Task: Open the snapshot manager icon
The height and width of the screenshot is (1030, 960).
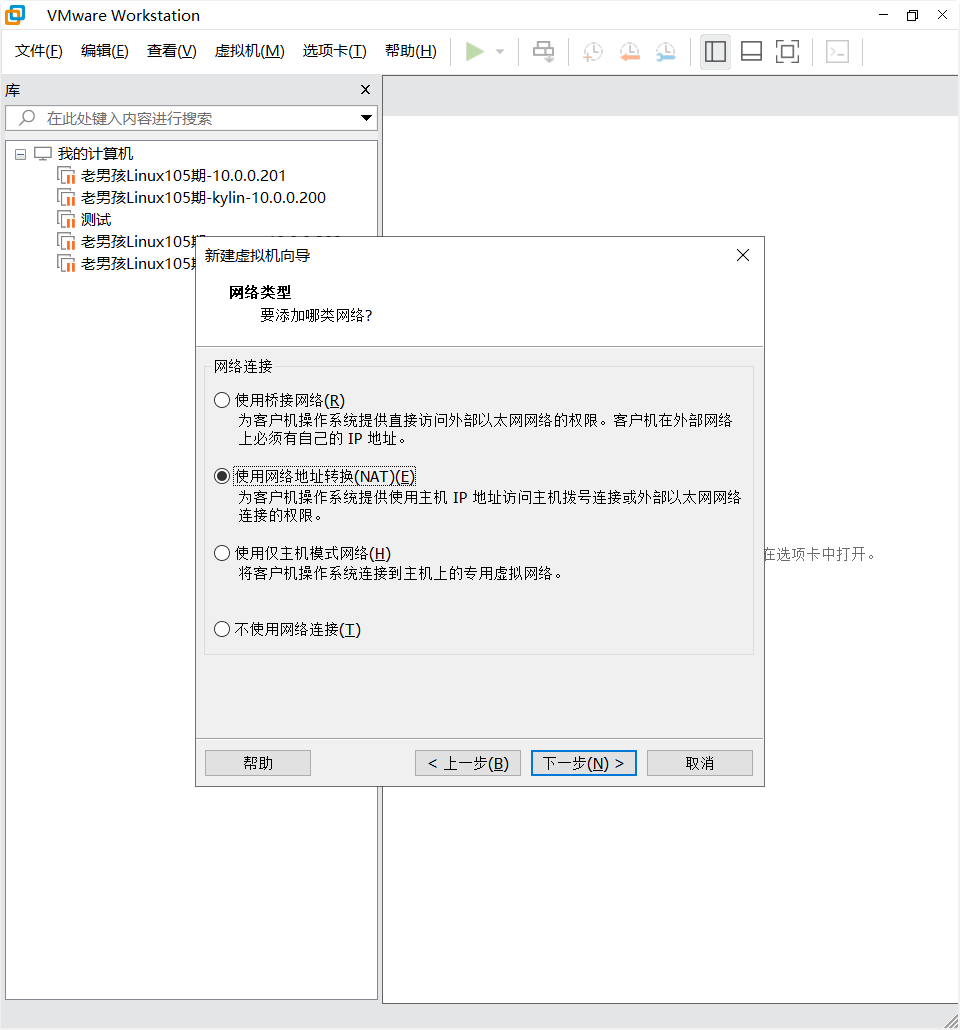Action: coord(666,51)
